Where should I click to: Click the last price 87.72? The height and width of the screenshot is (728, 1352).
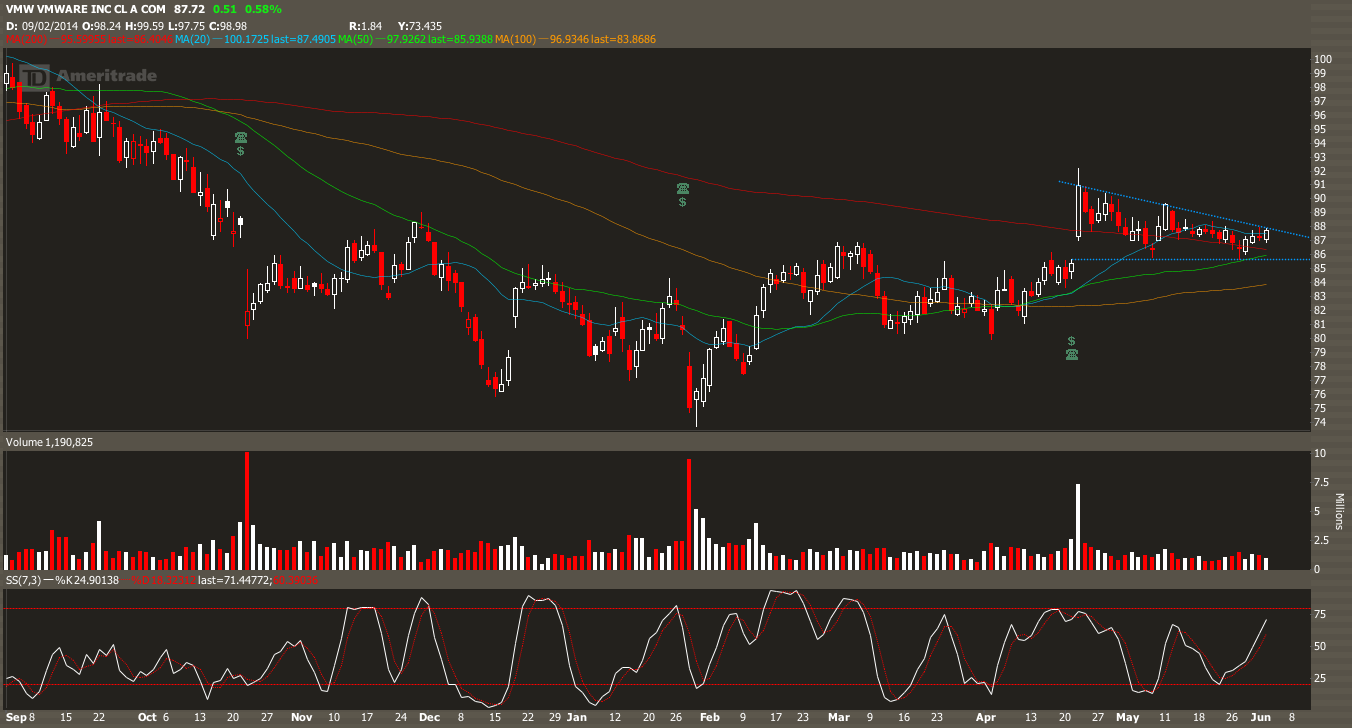pyautogui.click(x=189, y=8)
